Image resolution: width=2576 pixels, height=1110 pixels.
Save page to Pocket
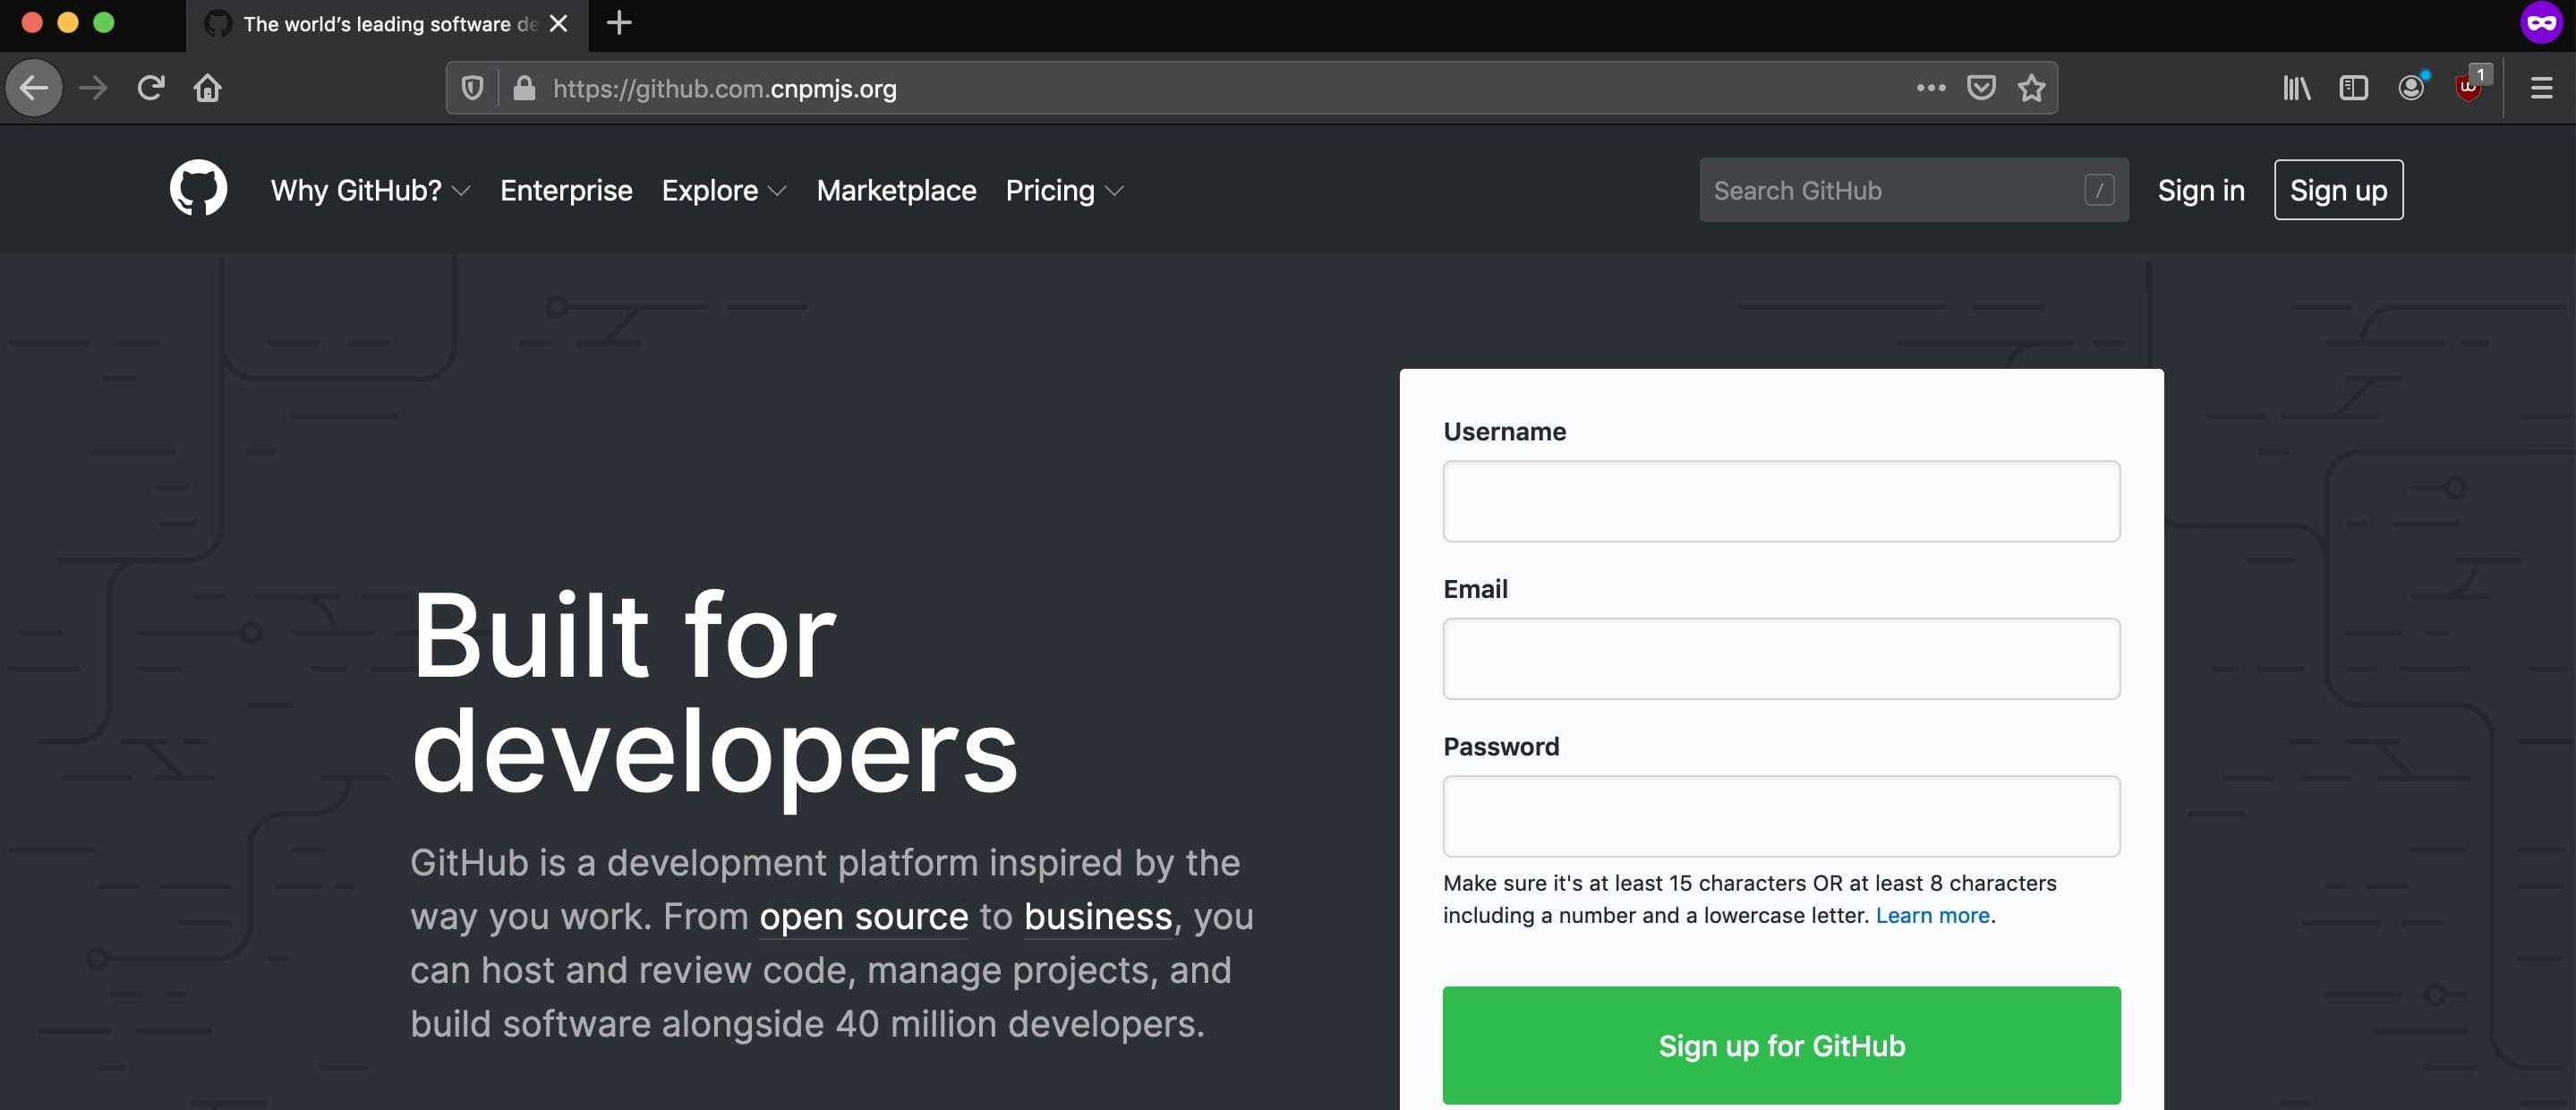[1981, 88]
